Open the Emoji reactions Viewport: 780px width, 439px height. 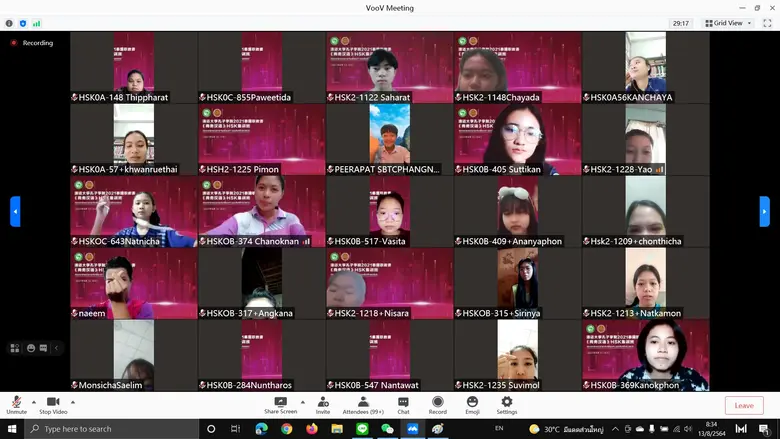pyautogui.click(x=472, y=401)
